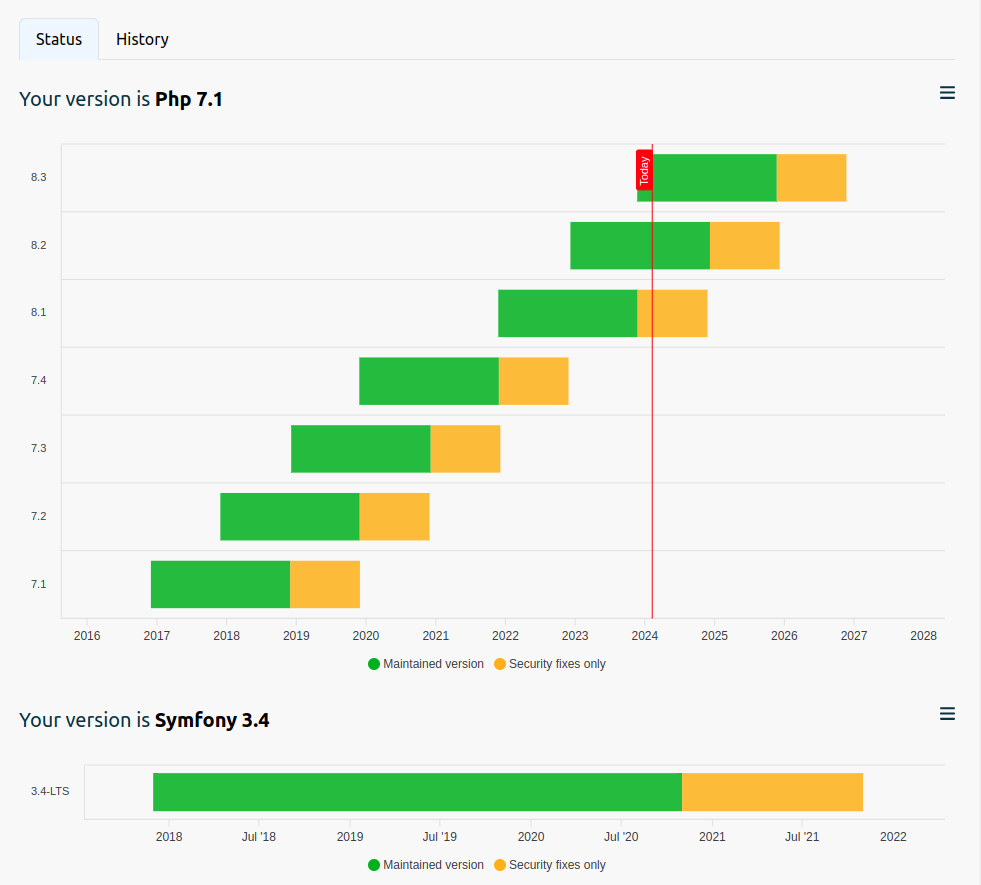Click the green maintained bar for PHP 7.1
981x885 pixels.
coord(220,584)
